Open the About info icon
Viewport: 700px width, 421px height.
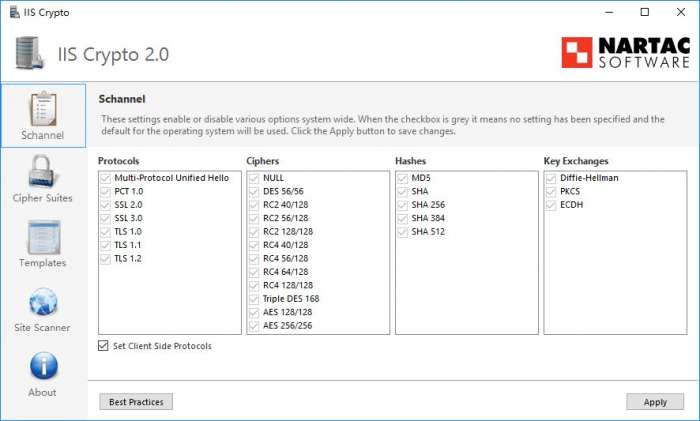pos(43,367)
